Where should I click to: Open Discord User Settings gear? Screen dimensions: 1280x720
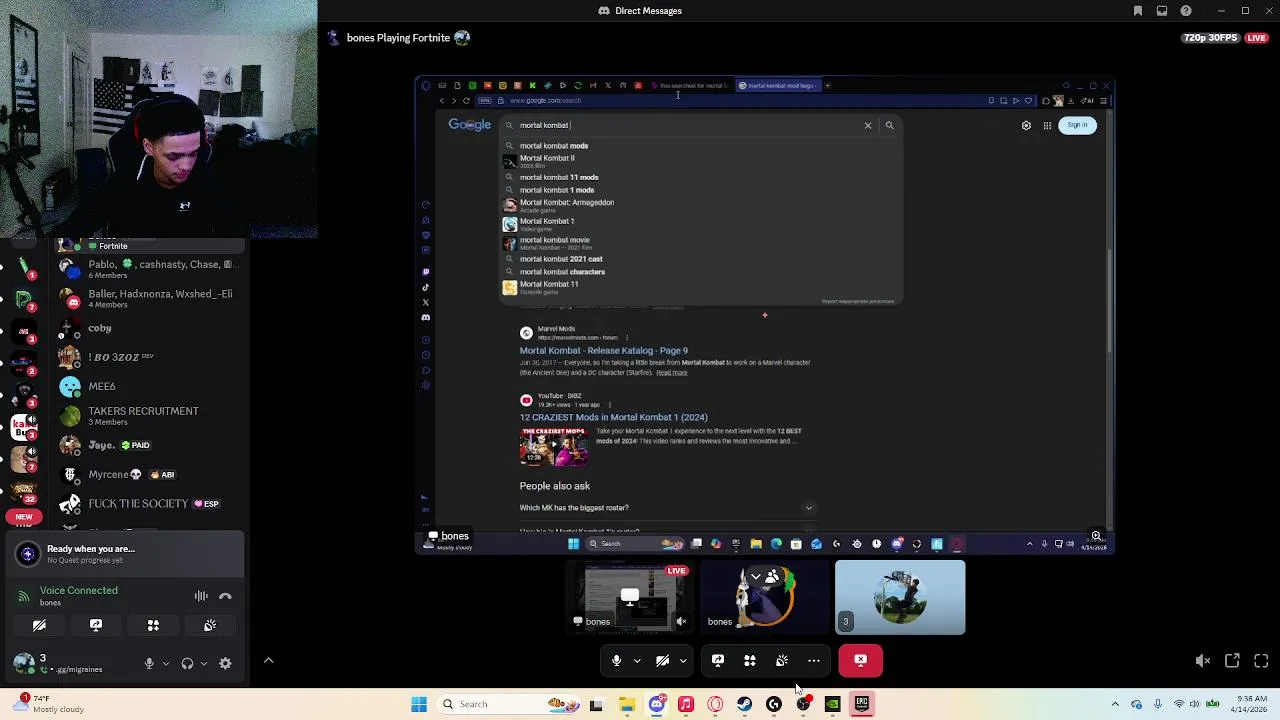pyautogui.click(x=225, y=663)
